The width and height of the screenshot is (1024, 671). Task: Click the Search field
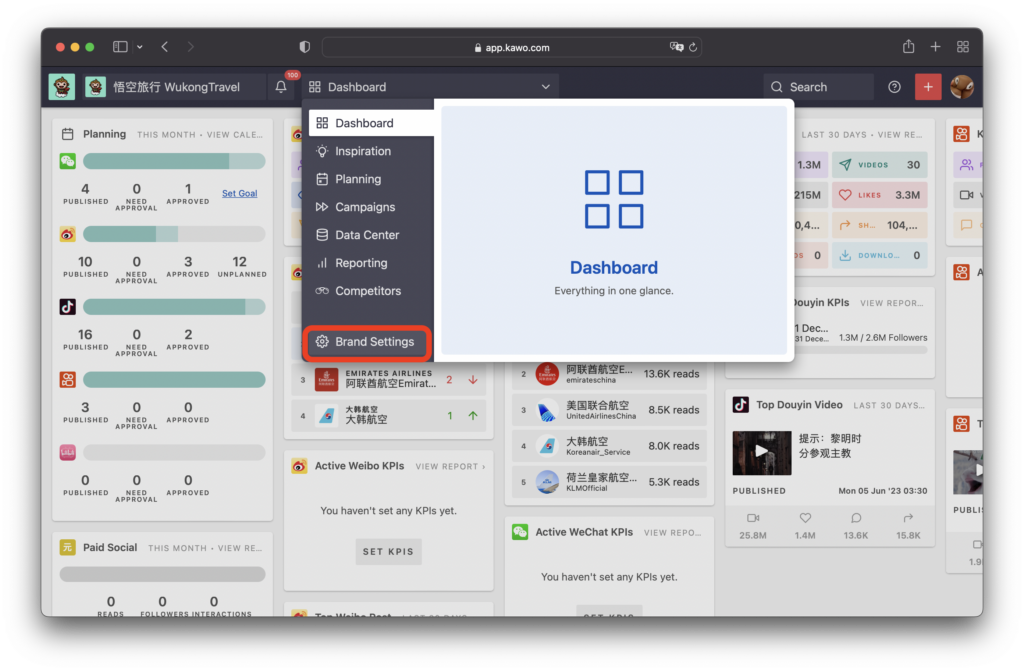click(x=818, y=87)
